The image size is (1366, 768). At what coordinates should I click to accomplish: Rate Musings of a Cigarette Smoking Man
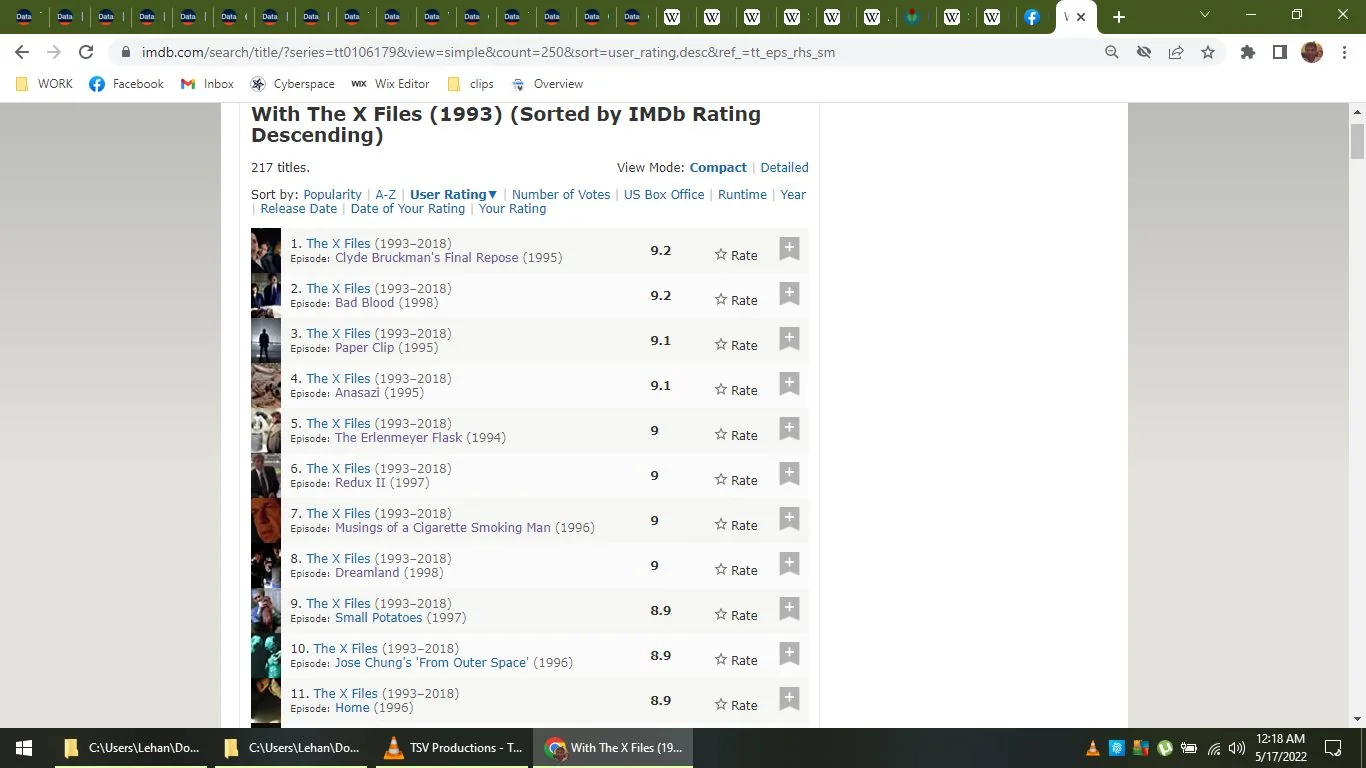point(736,525)
